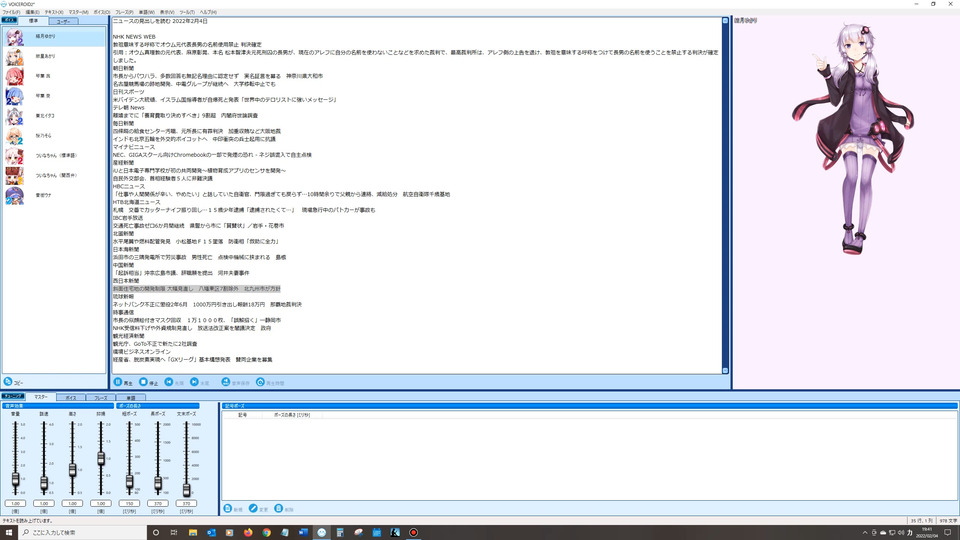Click the highlighted 西日本新聞 headline line
Image resolution: width=960 pixels, height=540 pixels.
coord(197,288)
